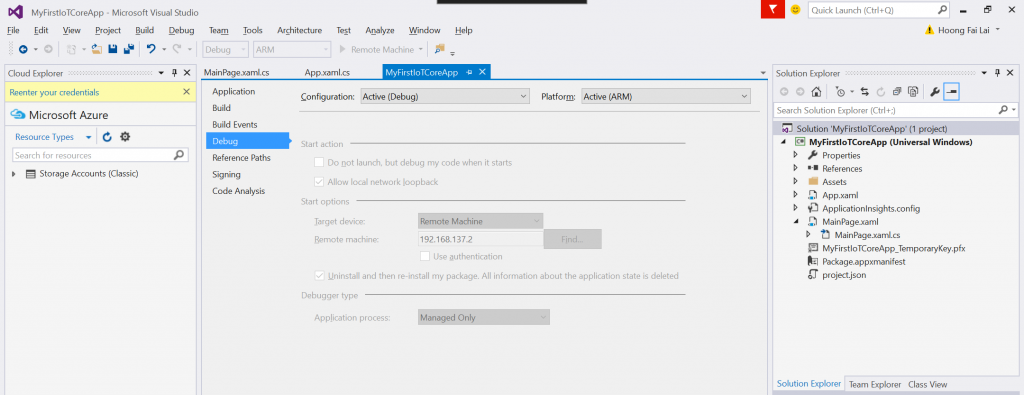Dismiss the 'Reenter your credentials' banner
Image resolution: width=1024 pixels, height=395 pixels.
tap(186, 92)
